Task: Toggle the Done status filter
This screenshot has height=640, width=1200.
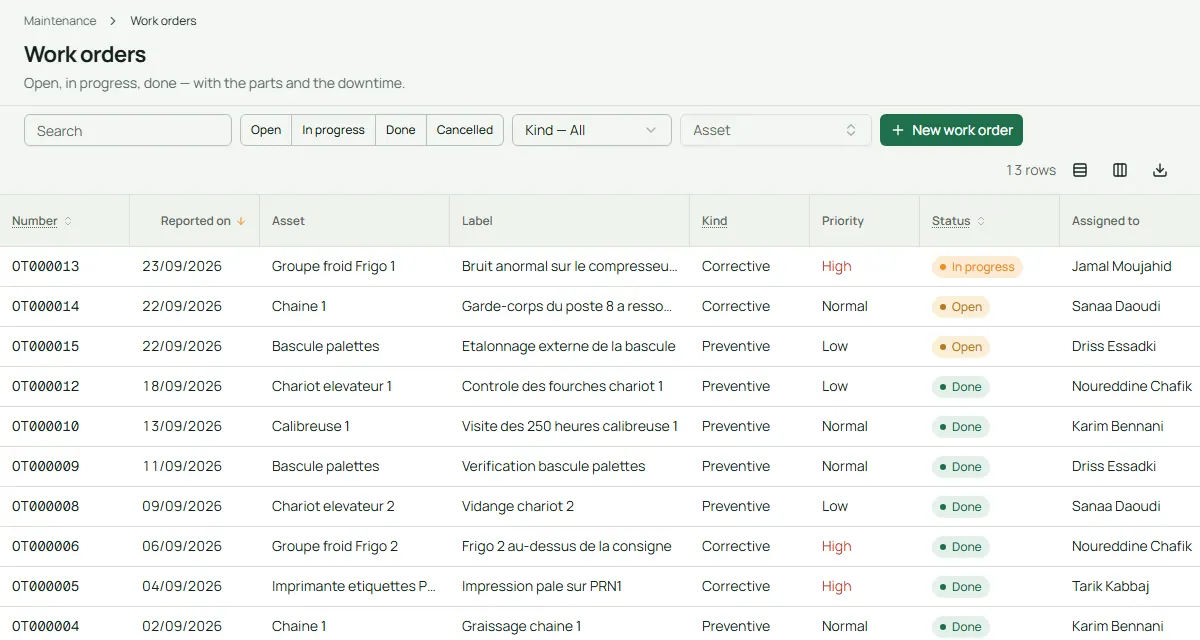Action: (400, 130)
